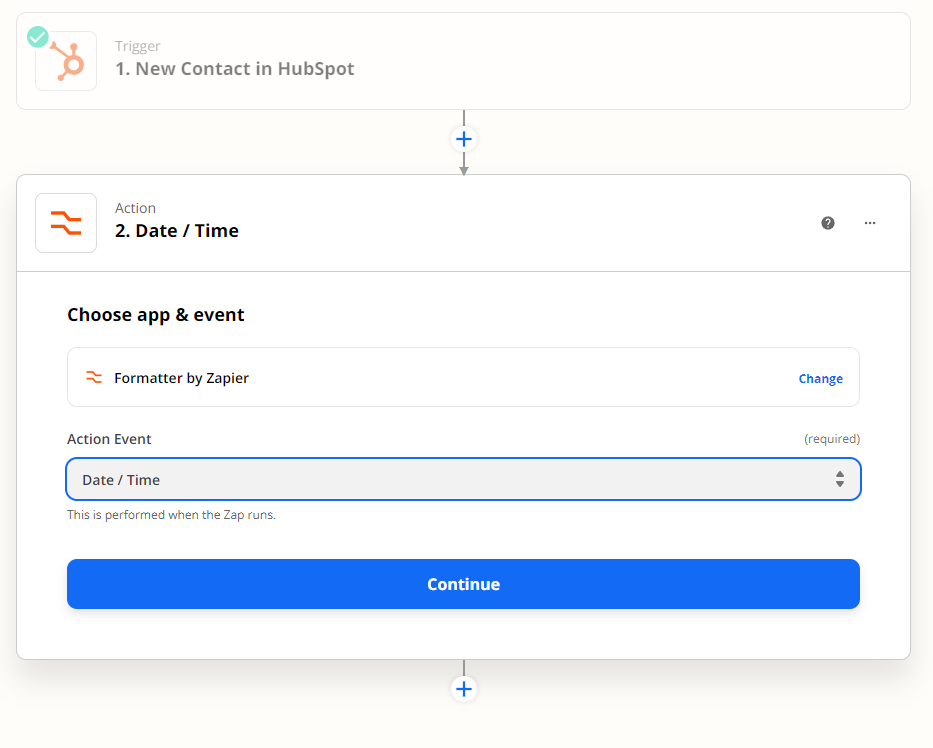Click the Formatter icon in action header

(66, 223)
